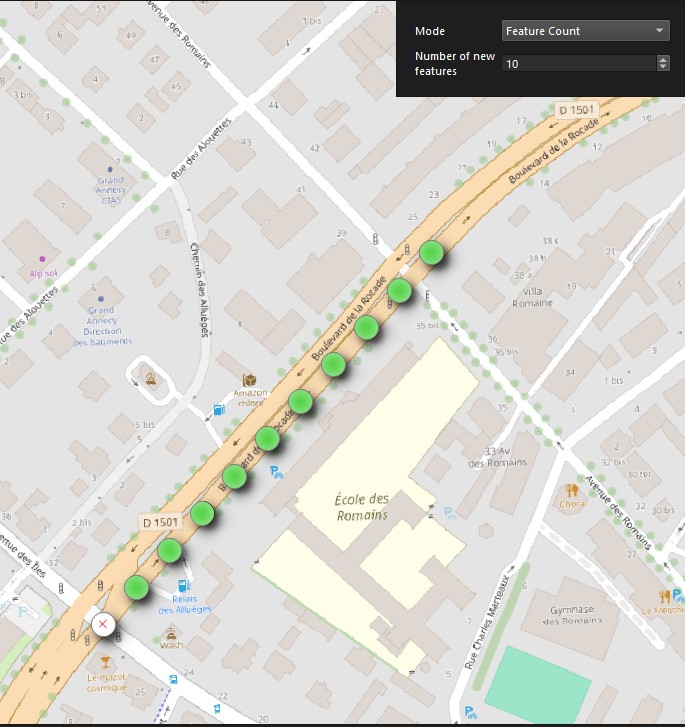Click the green point nearest the red X

click(136, 587)
